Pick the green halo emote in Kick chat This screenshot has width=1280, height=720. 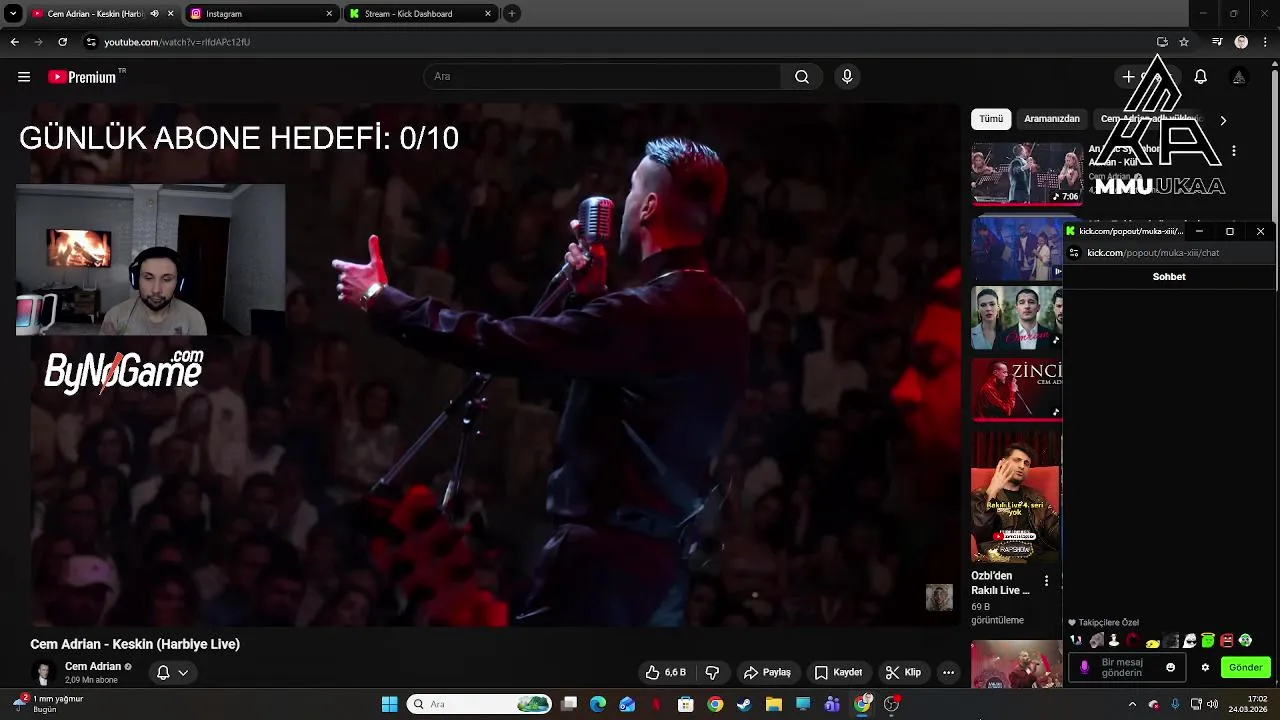pyautogui.click(x=1208, y=640)
